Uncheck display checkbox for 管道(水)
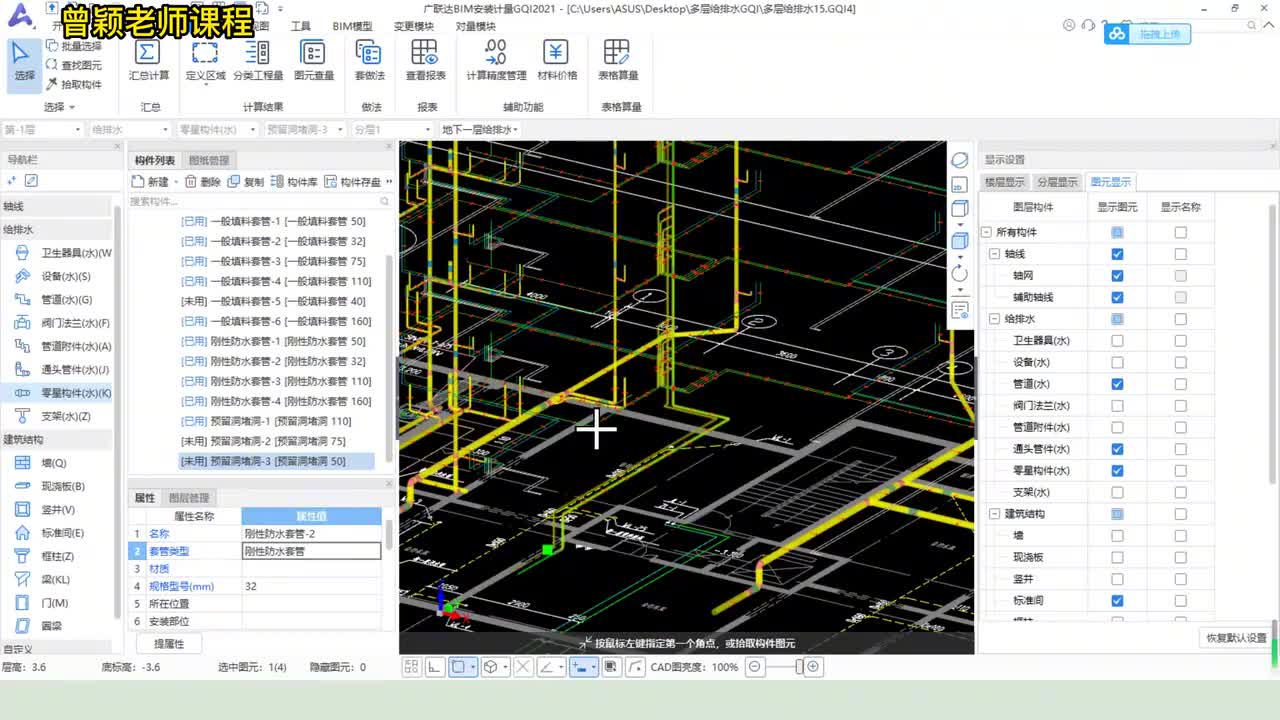 click(x=1117, y=384)
